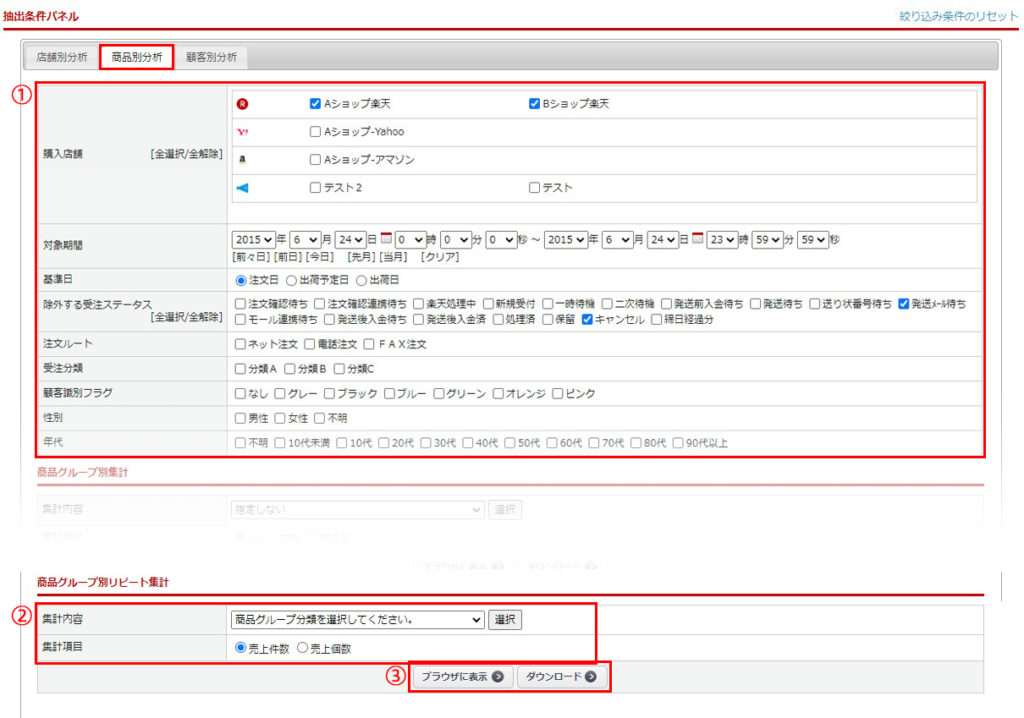The width and height of the screenshot is (1024, 718).
Task: Open the start day dropdown
Action: point(351,240)
